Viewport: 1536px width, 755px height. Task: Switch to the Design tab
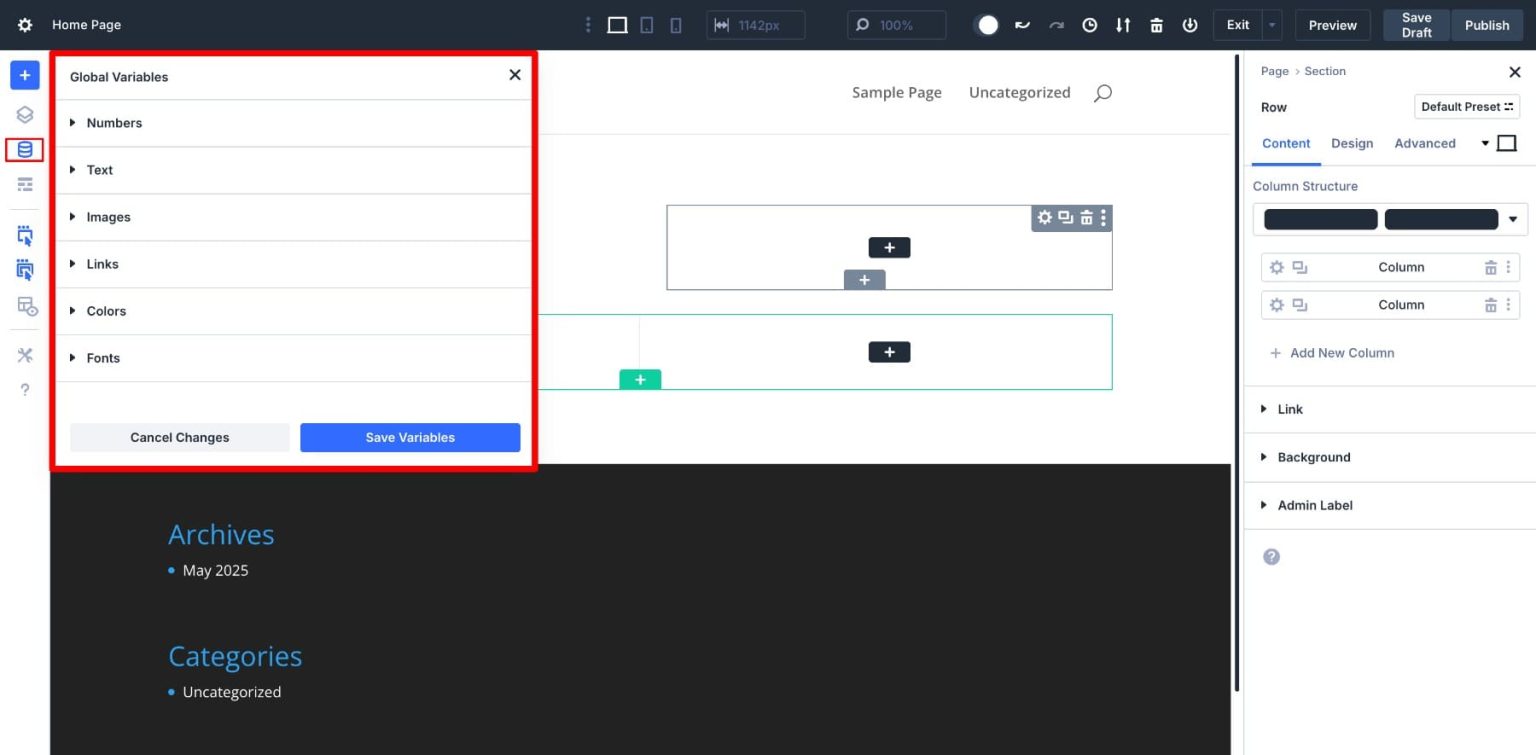pos(1352,143)
